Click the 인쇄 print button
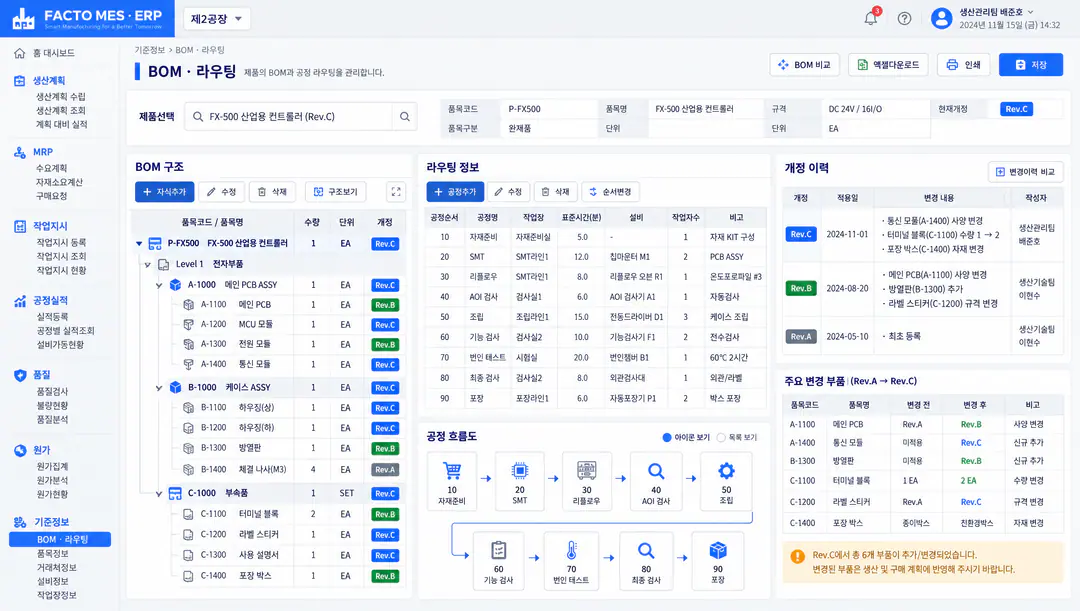This screenshot has height=611, width=1080. click(x=964, y=65)
